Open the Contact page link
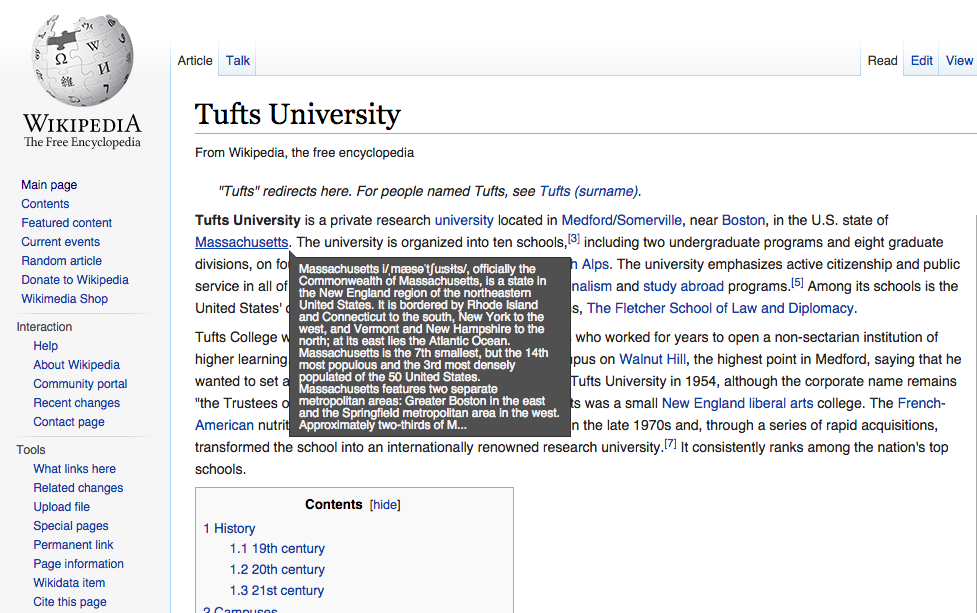 click(x=69, y=422)
